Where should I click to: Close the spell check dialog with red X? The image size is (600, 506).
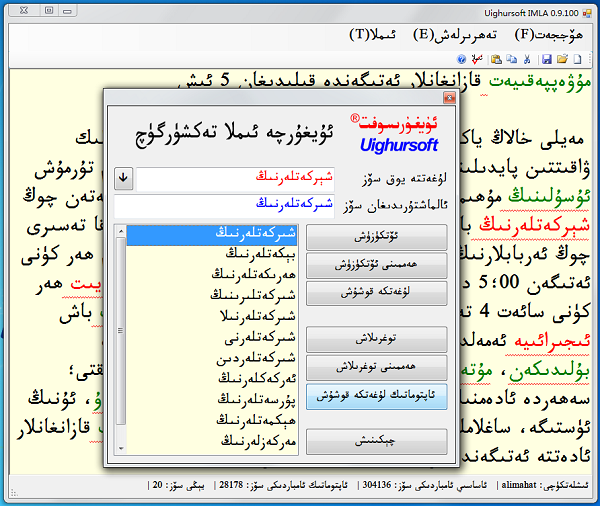click(449, 98)
